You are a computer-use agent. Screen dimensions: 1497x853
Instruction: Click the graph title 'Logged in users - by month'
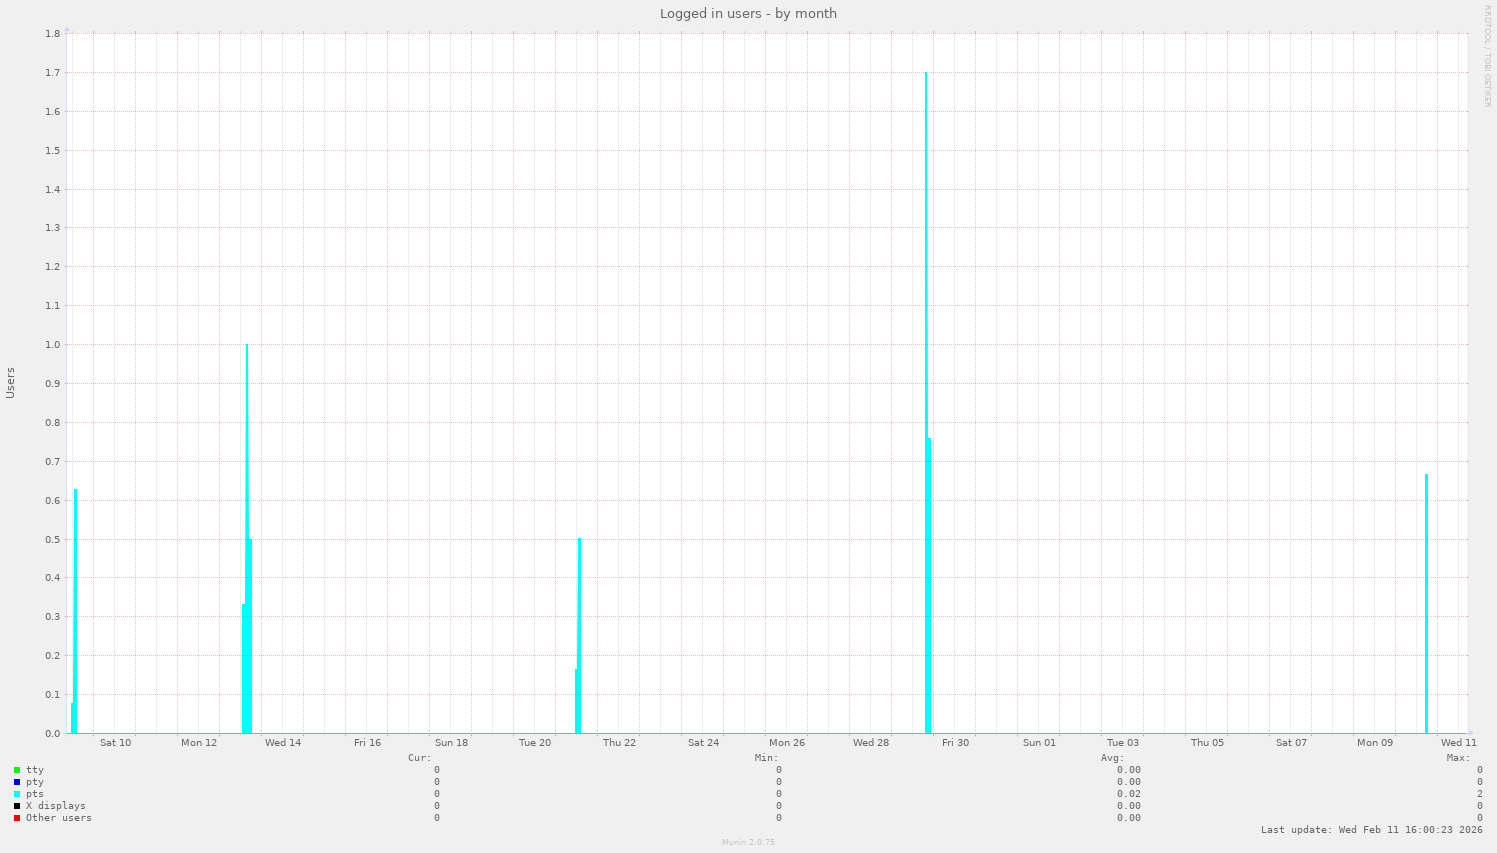coord(748,14)
